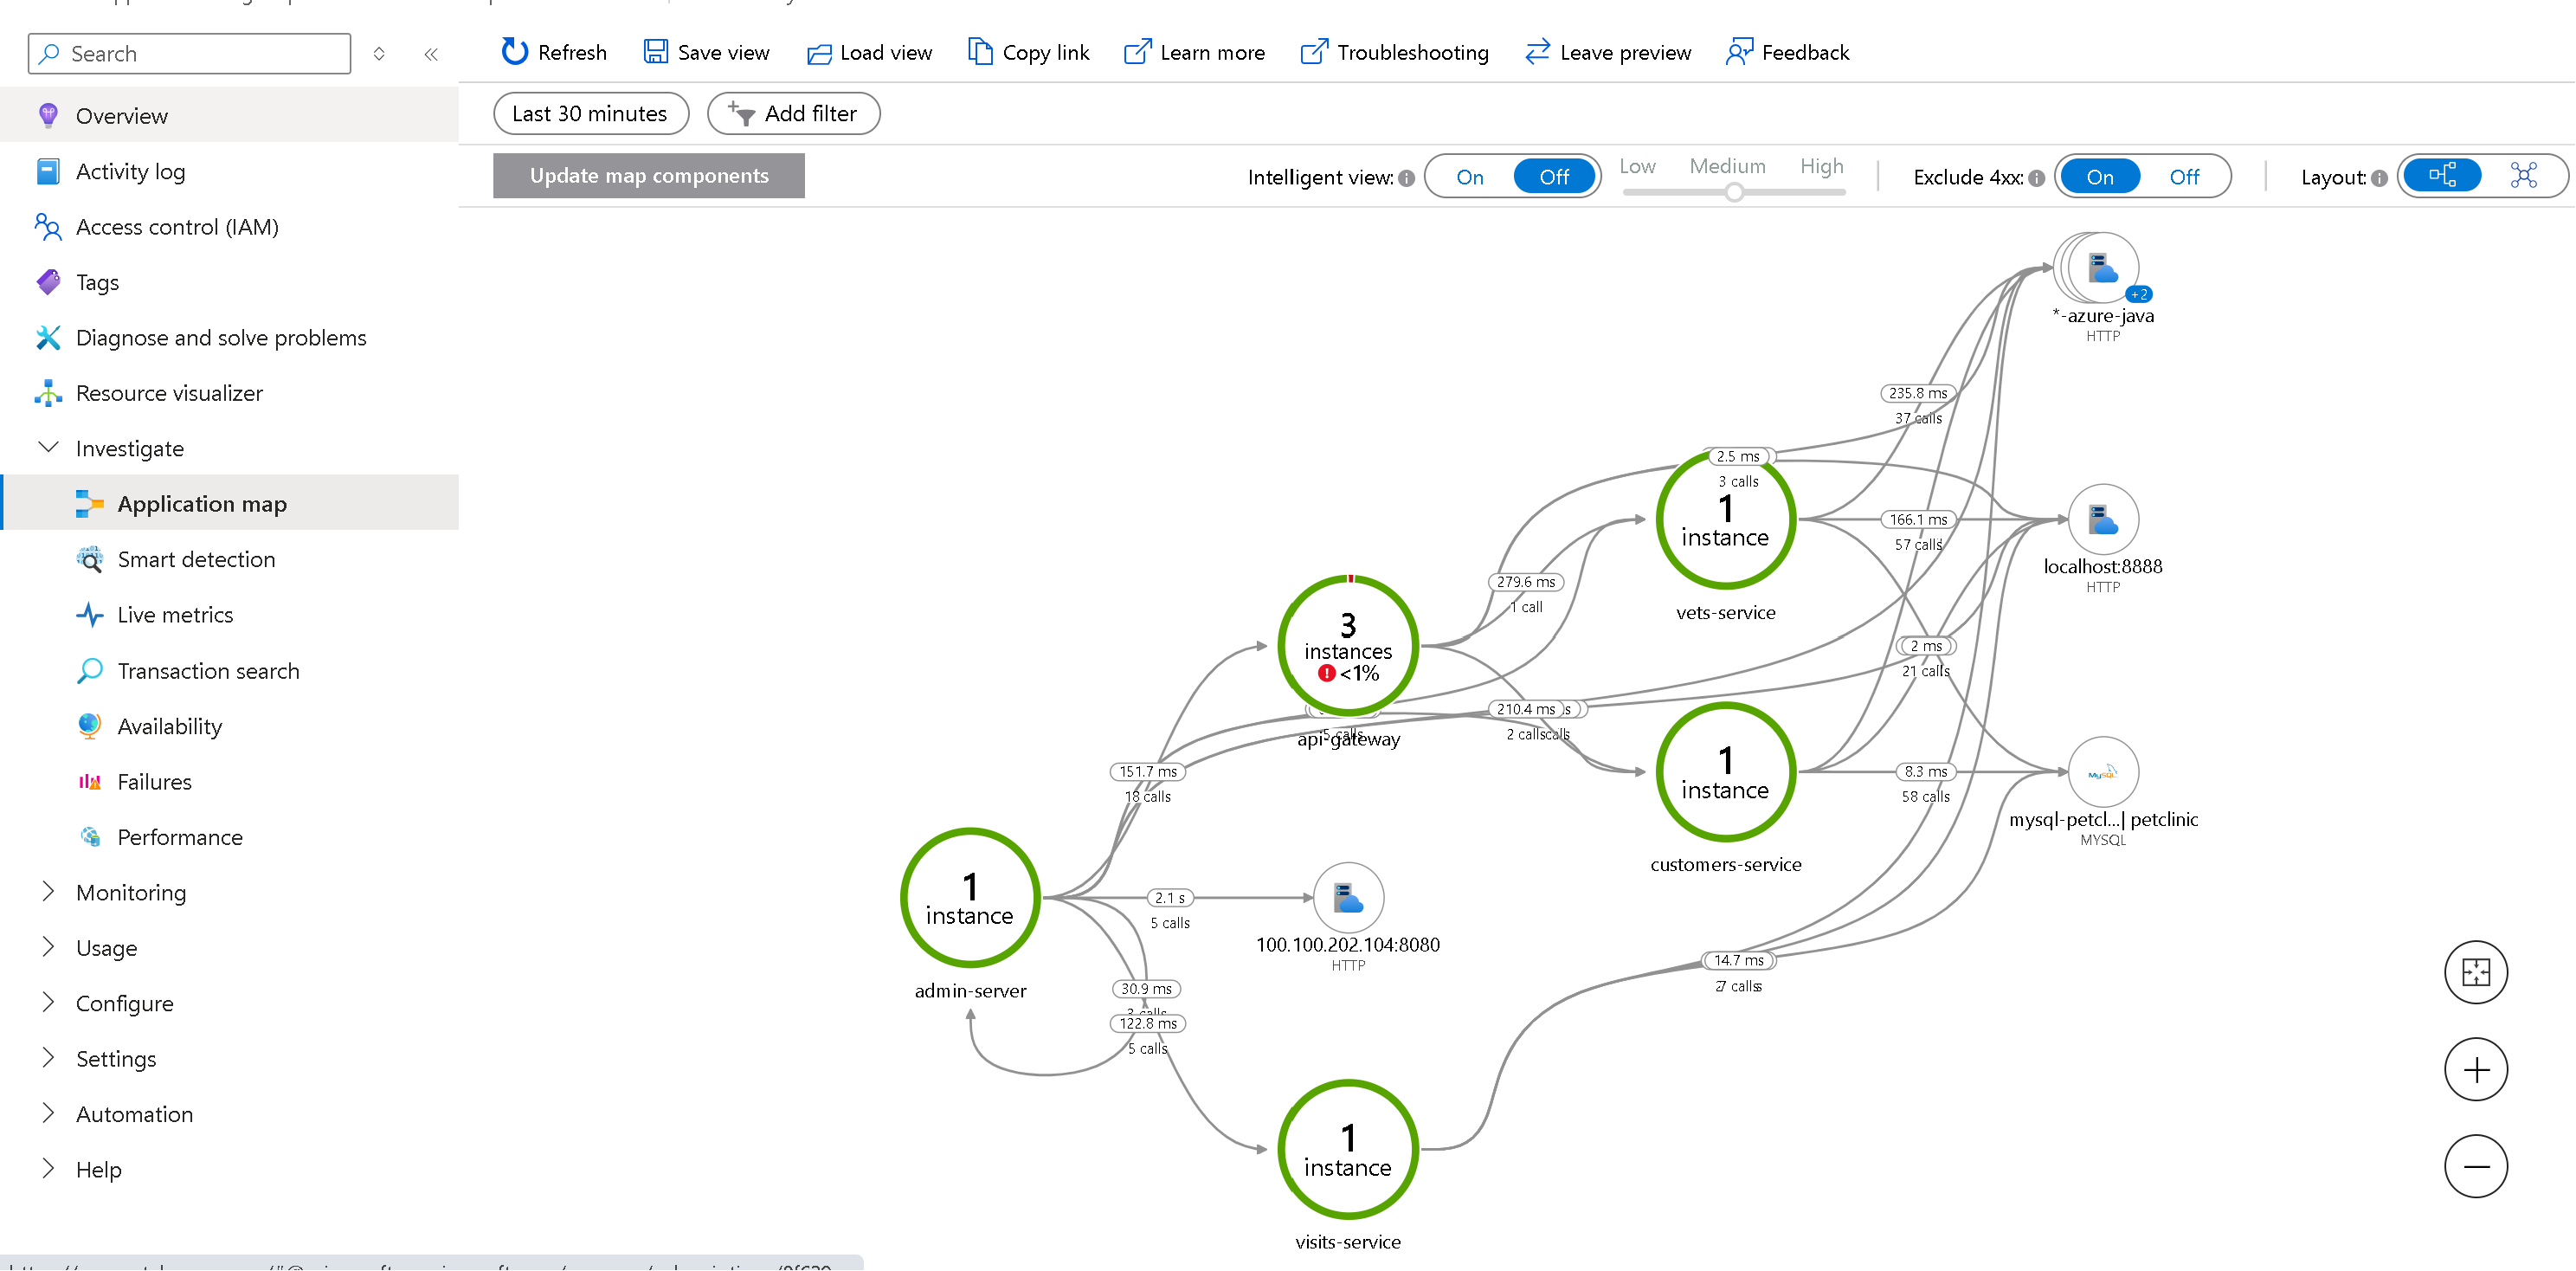Viewport: 2576px width, 1271px height.
Task: Open Availability page
Action: coord(229,726)
